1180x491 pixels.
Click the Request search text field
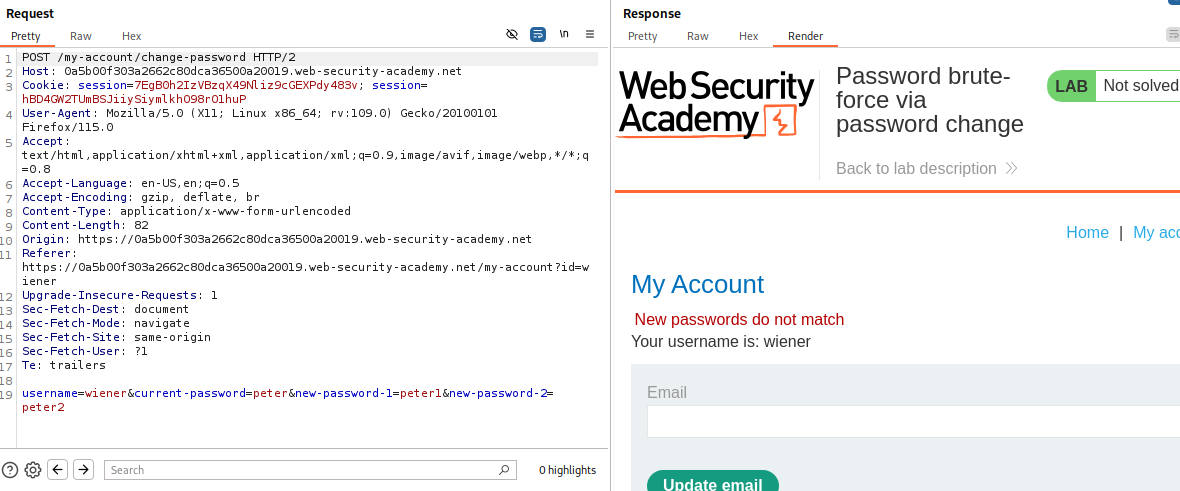pyautogui.click(x=300, y=470)
